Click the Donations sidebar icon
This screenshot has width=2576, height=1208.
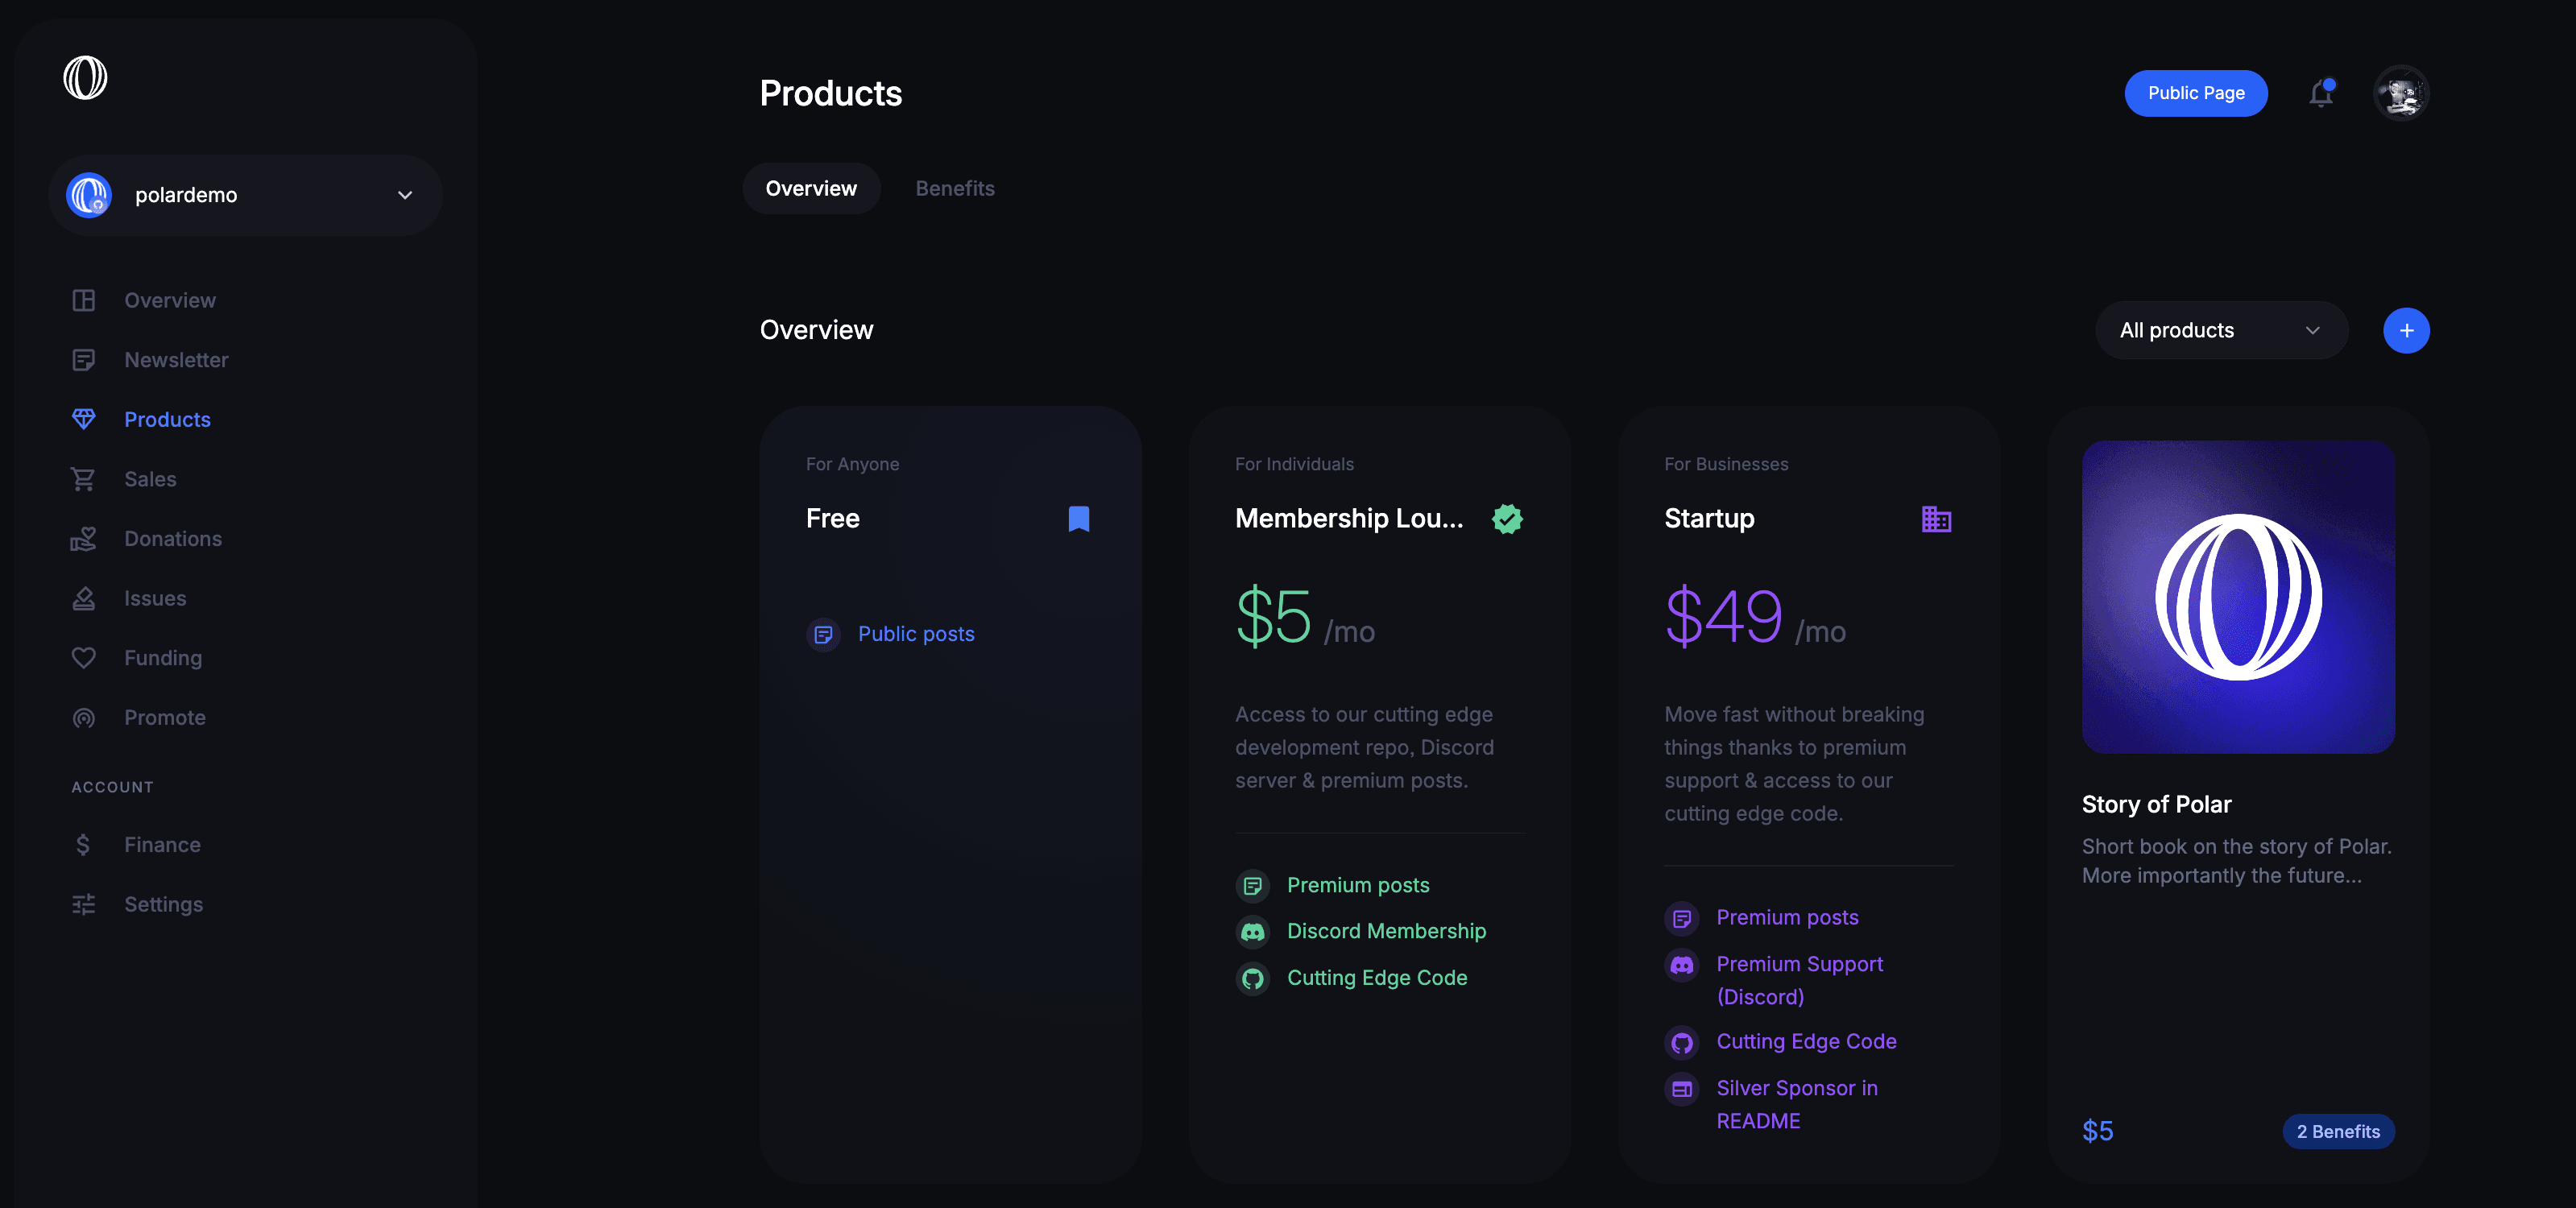point(84,537)
